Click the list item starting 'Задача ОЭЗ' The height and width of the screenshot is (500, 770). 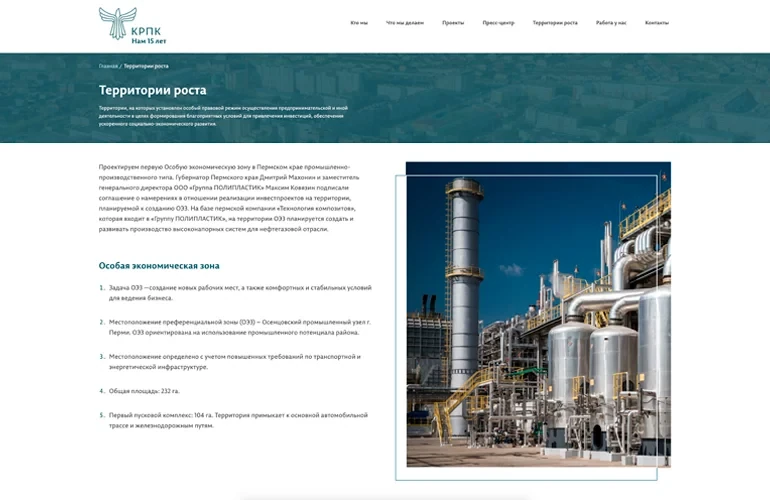(240, 293)
